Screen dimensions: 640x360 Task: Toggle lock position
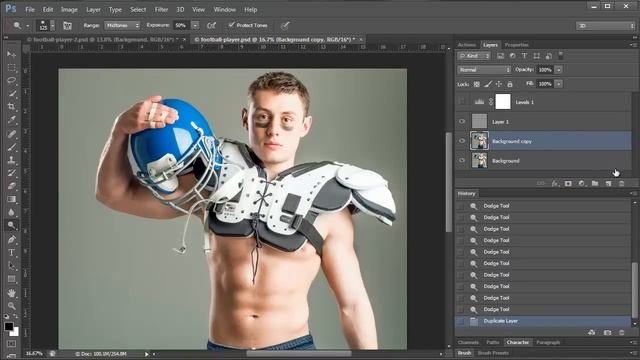point(499,84)
